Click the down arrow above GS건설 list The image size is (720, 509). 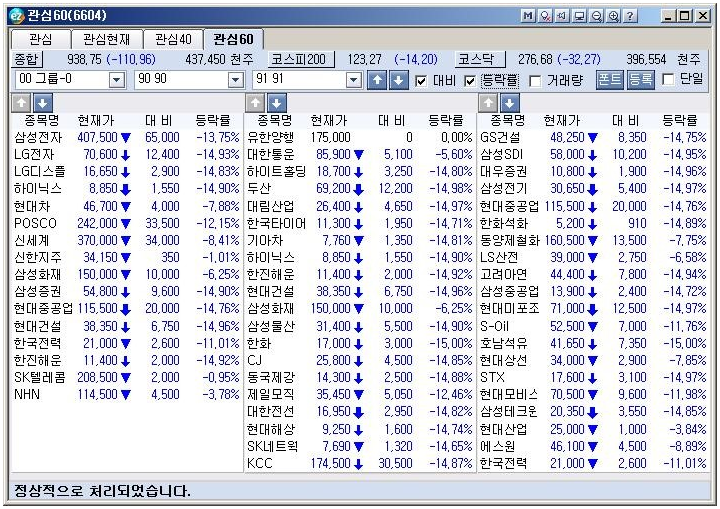coord(509,103)
